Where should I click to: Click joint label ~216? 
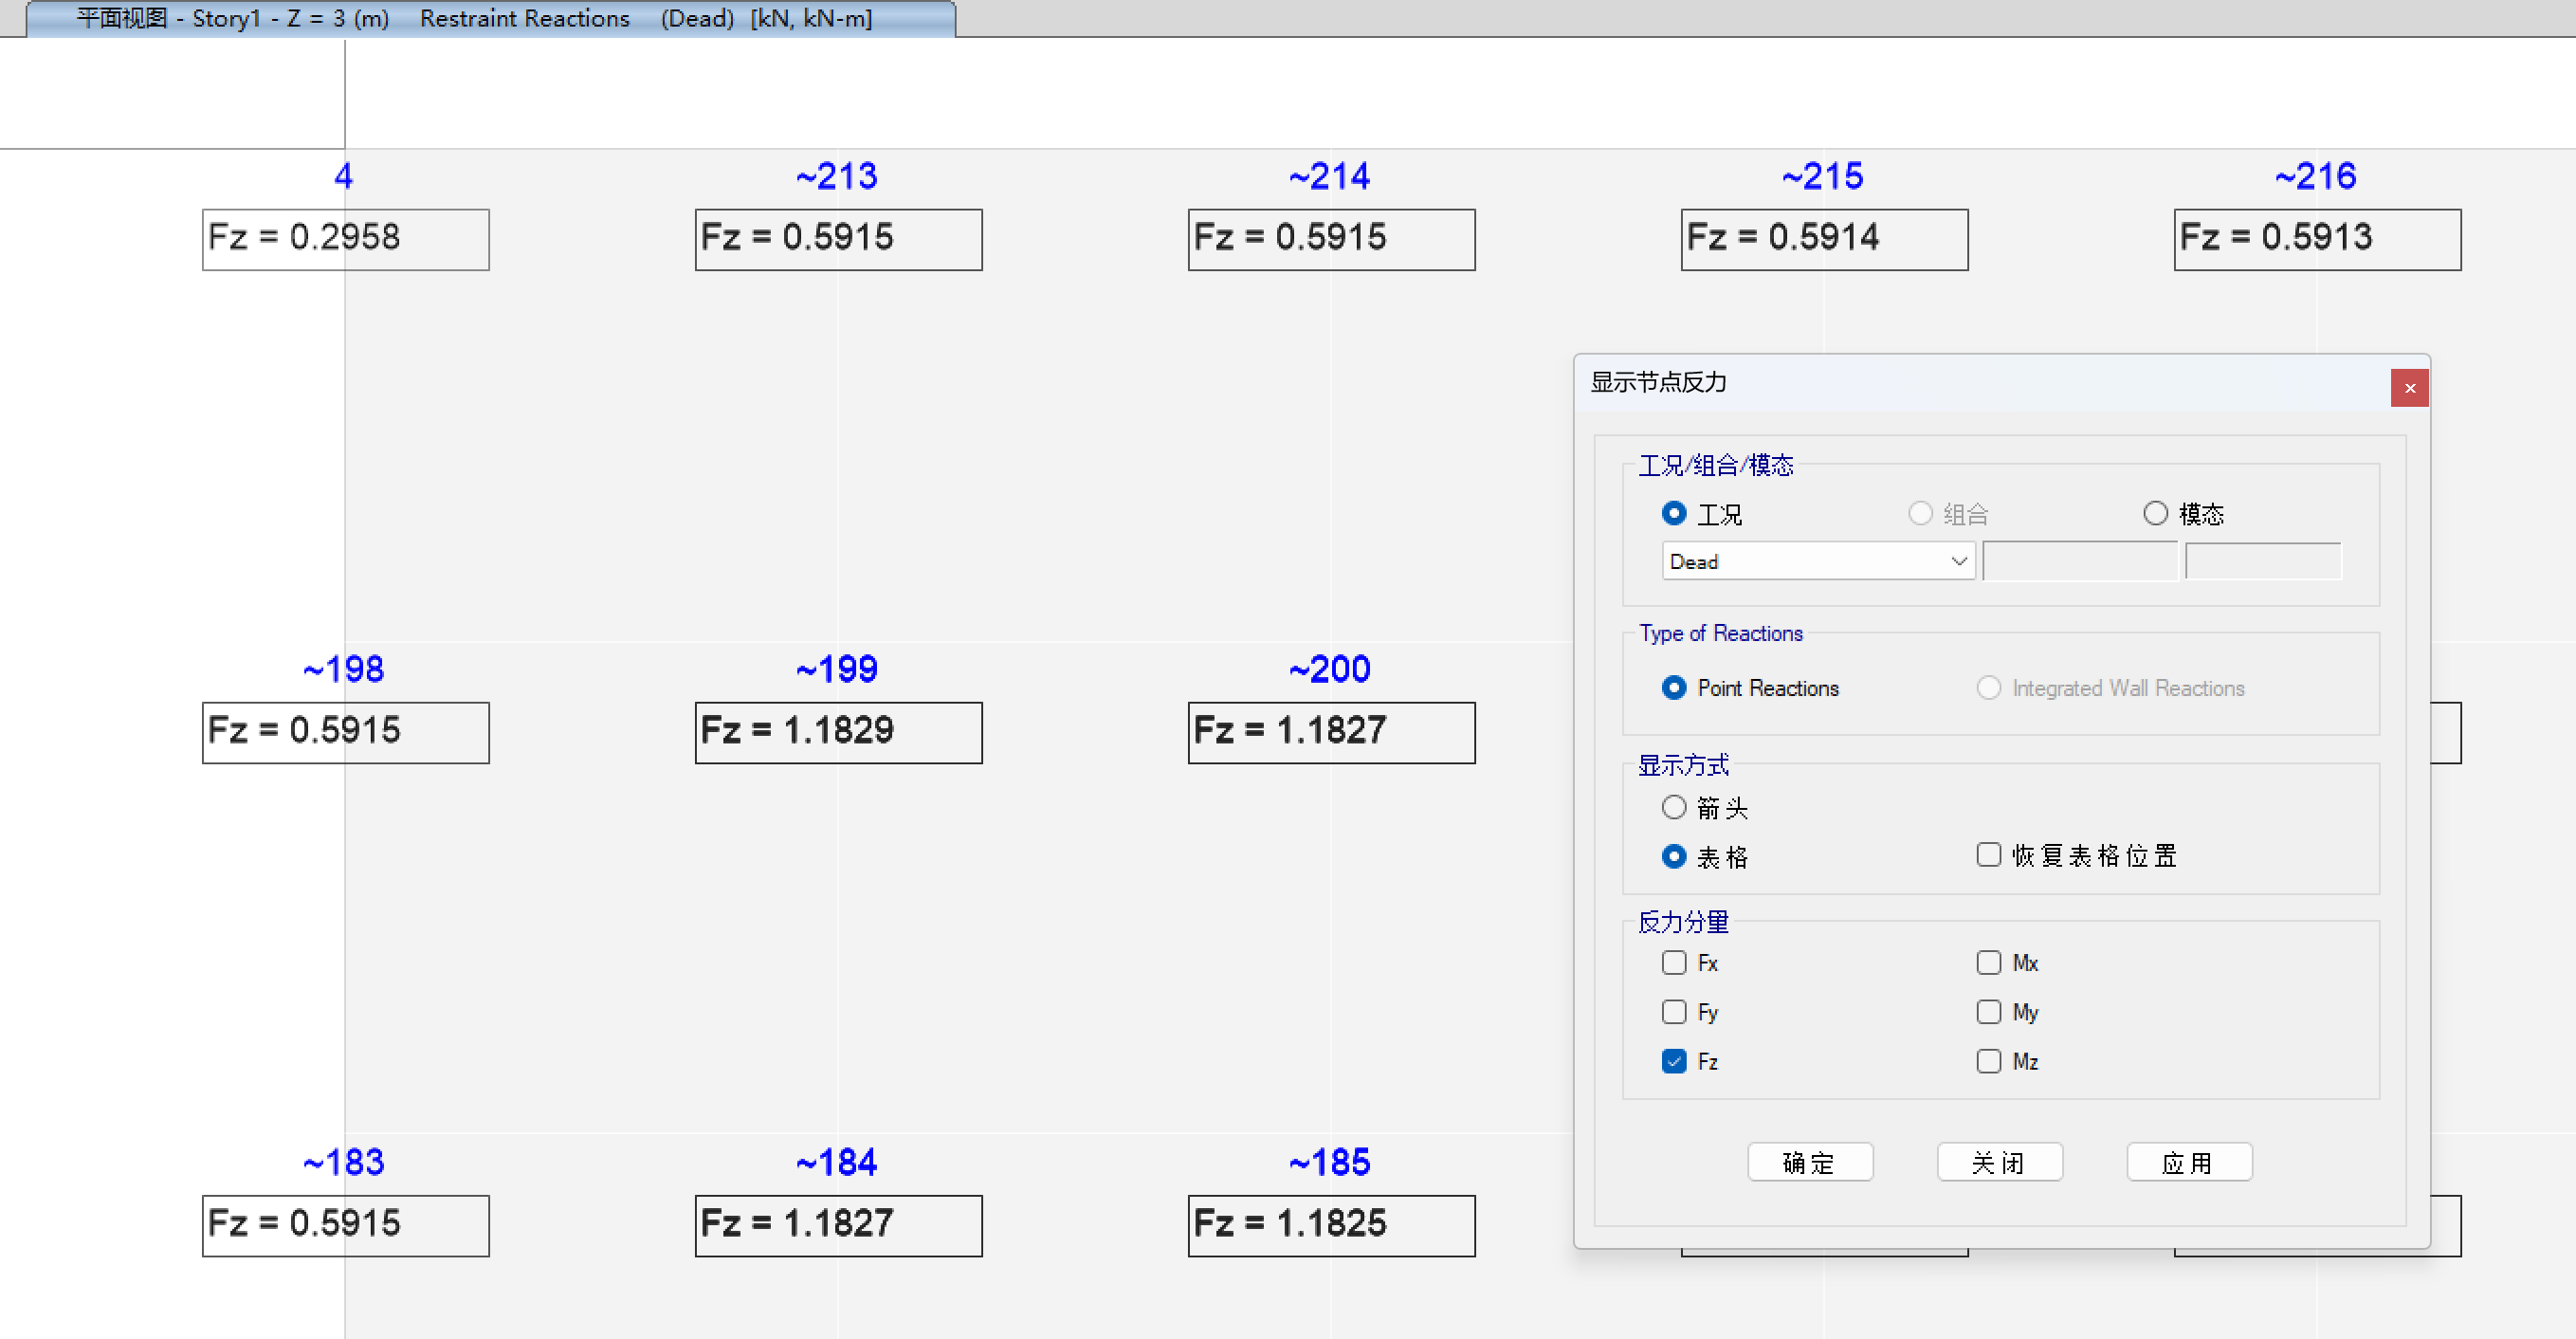[2316, 177]
